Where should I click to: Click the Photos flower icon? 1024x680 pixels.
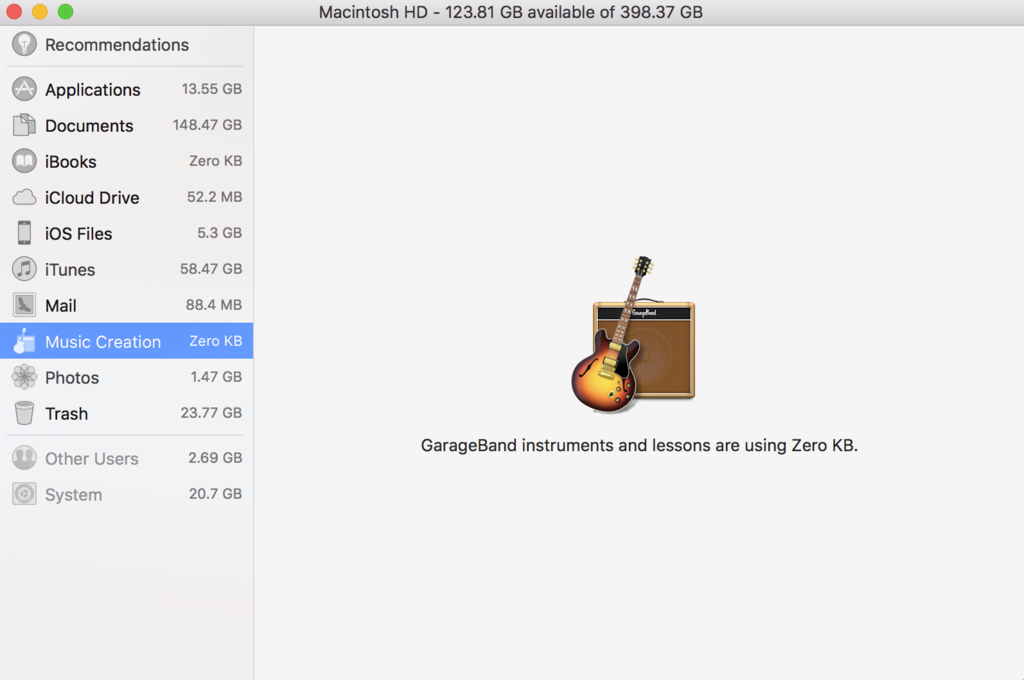pyautogui.click(x=24, y=377)
